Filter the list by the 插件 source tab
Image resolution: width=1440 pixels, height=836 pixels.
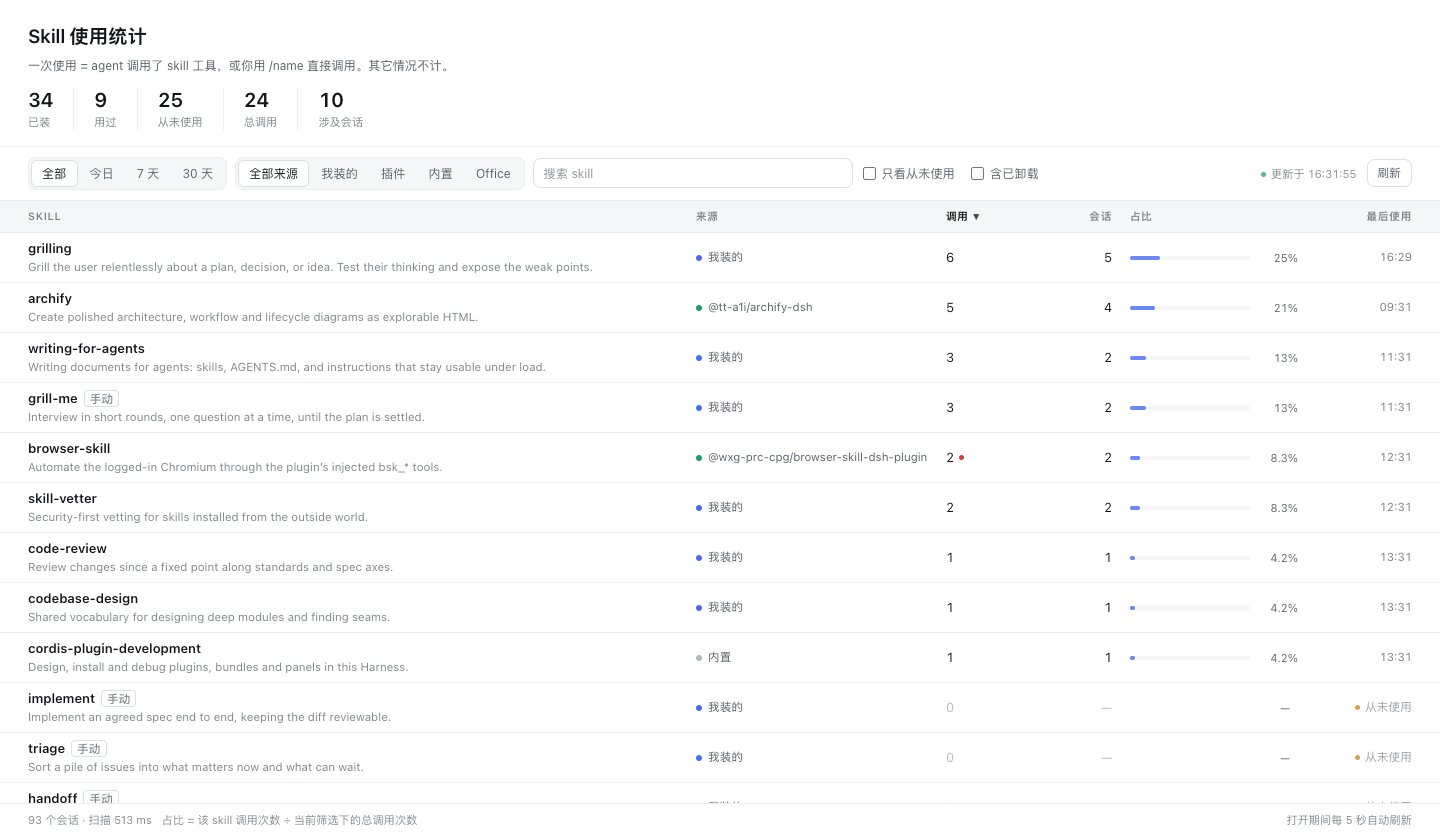coord(393,173)
